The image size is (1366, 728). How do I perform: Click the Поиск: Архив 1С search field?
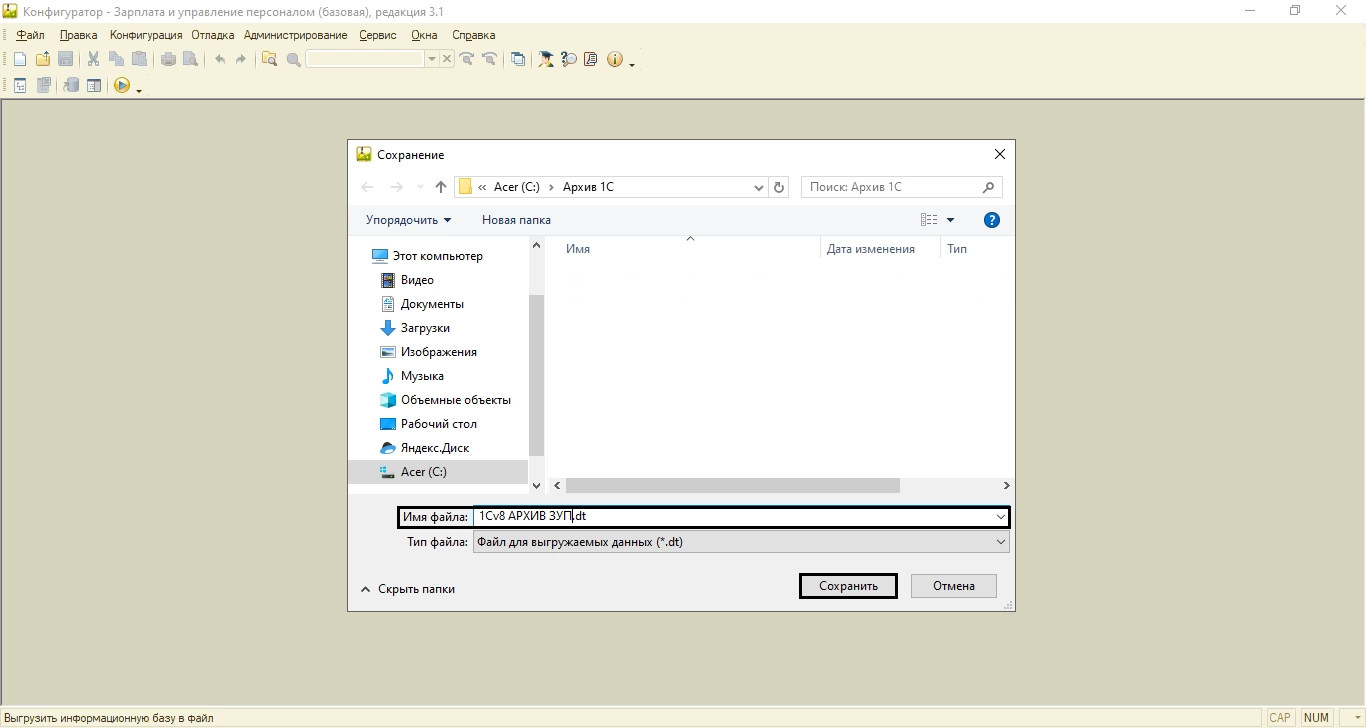[892, 187]
